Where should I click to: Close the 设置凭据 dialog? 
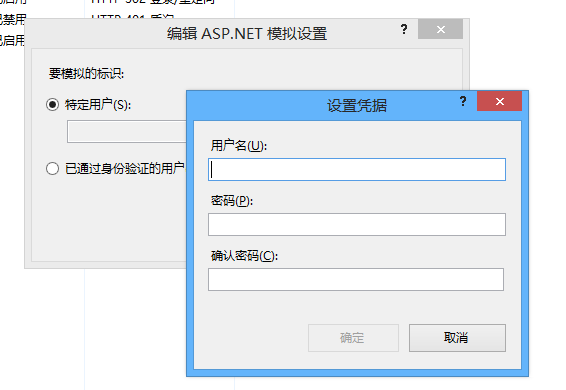point(500,101)
